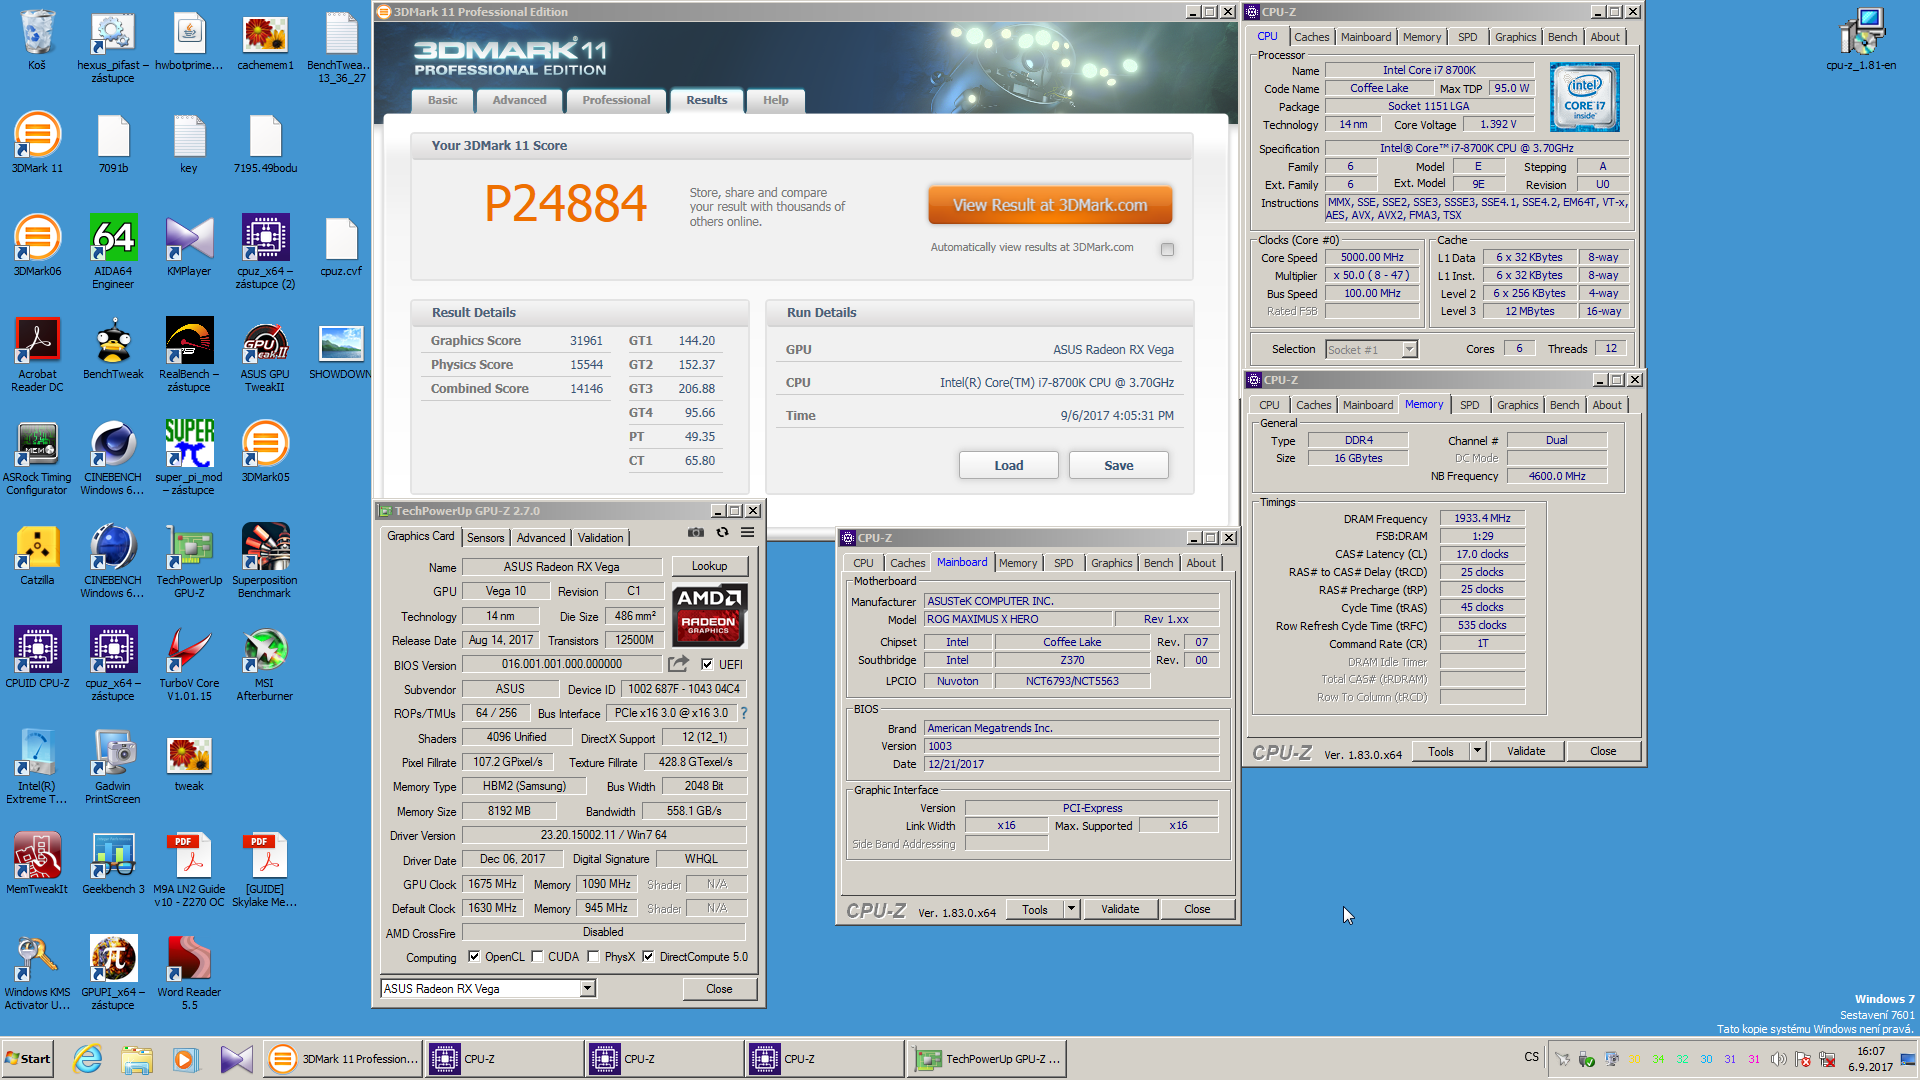Open the 3DMark 11 desktop shortcut

coord(37,143)
